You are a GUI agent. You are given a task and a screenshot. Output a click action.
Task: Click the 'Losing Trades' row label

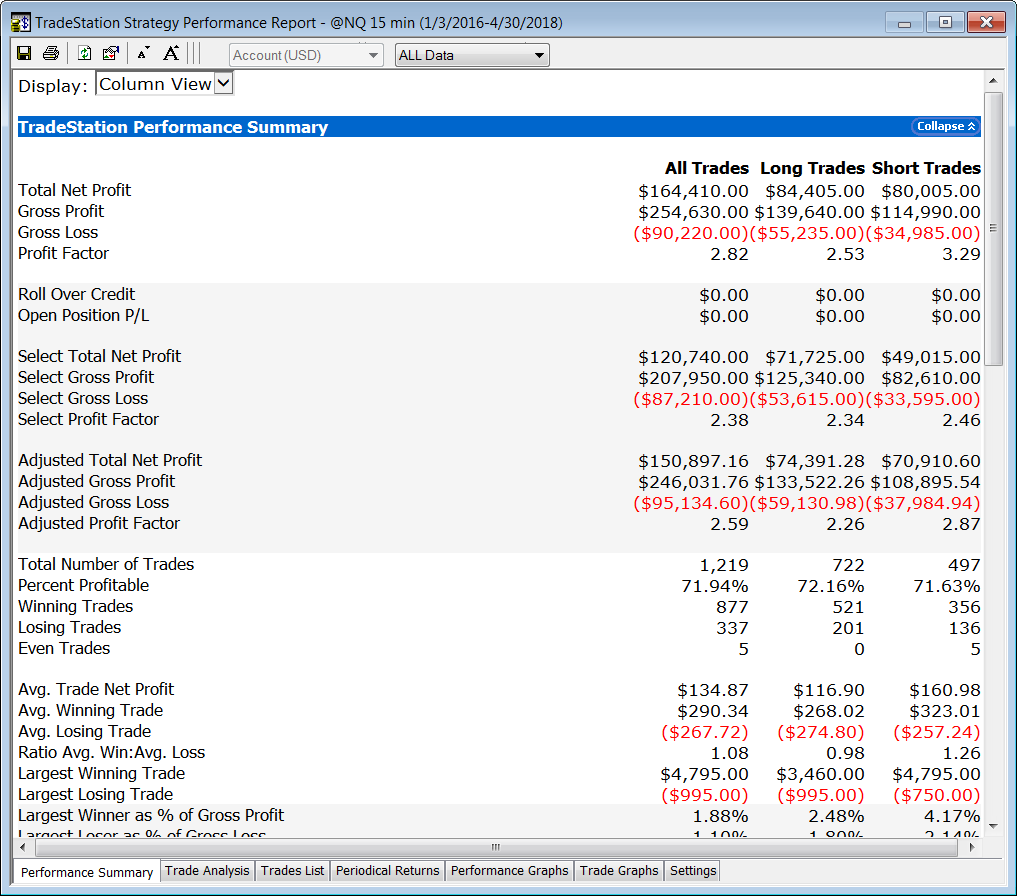point(69,627)
